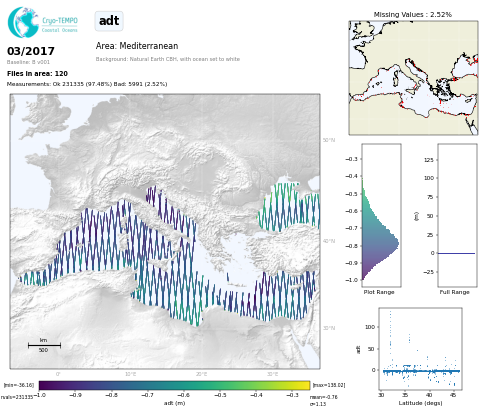The width and height of the screenshot is (492, 410).
Task: Click the Background: Natural Earth caption
Action: (x=168, y=59)
